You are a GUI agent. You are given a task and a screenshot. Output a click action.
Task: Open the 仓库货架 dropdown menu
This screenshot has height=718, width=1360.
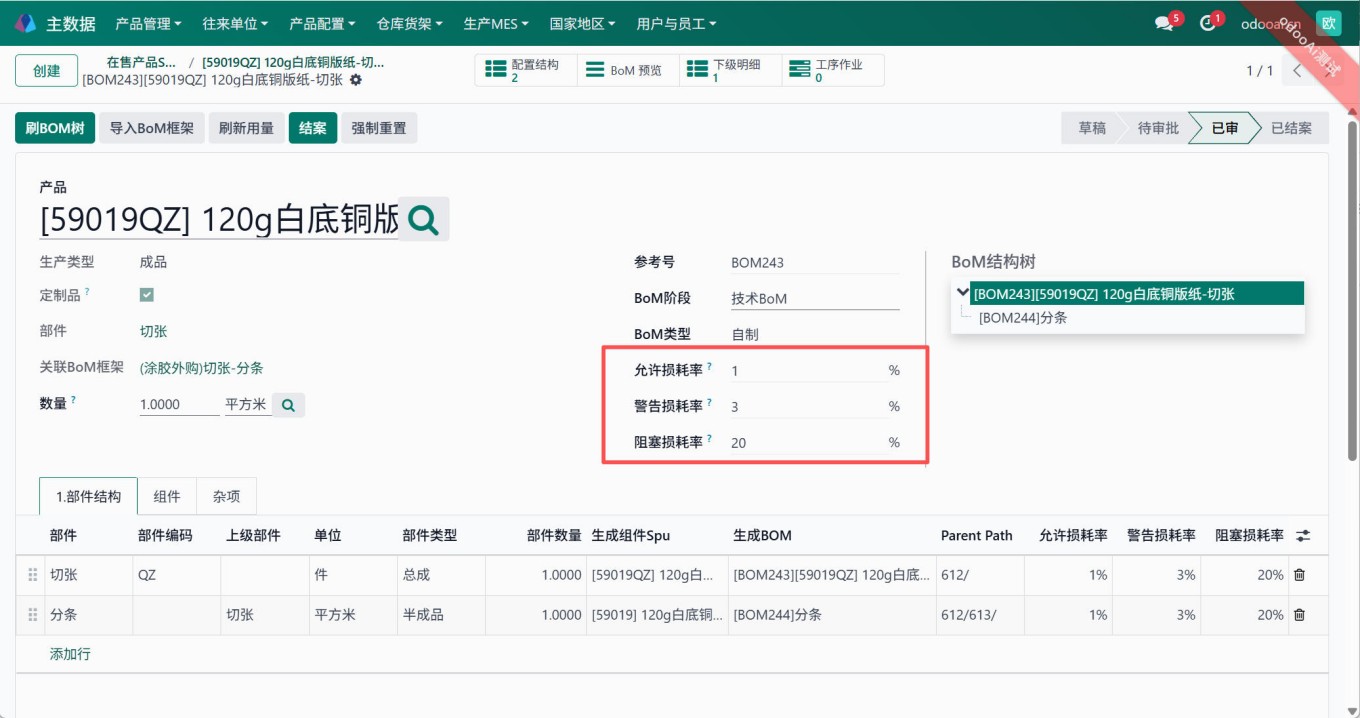click(410, 23)
